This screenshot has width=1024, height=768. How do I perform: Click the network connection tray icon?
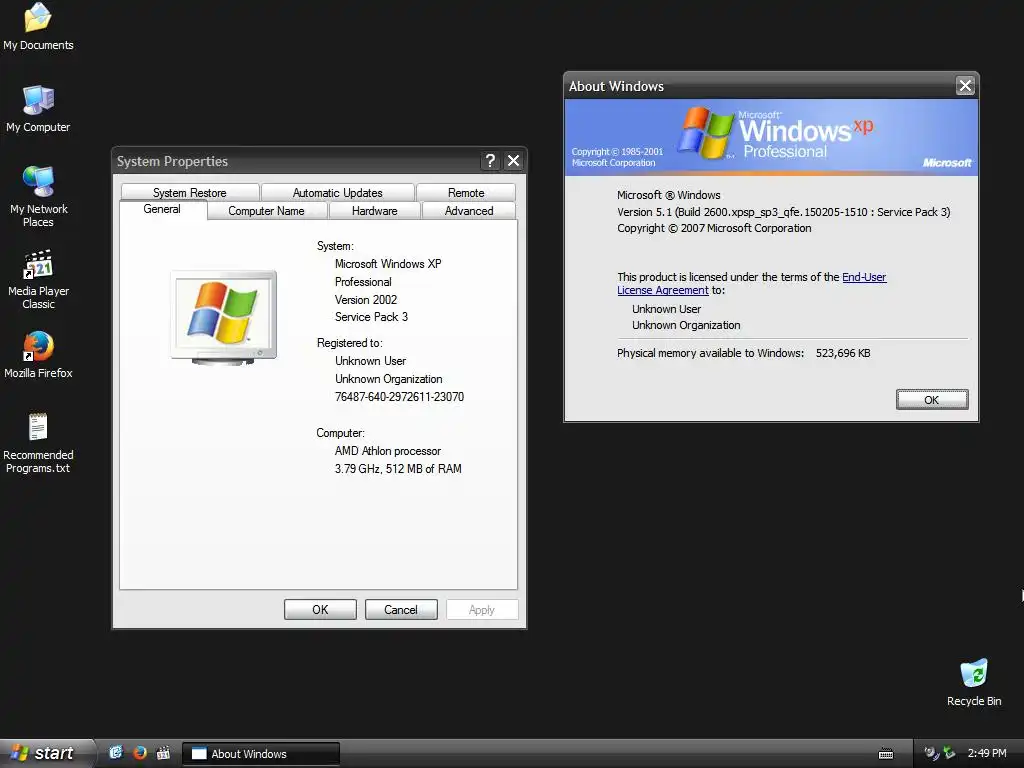tap(949, 753)
